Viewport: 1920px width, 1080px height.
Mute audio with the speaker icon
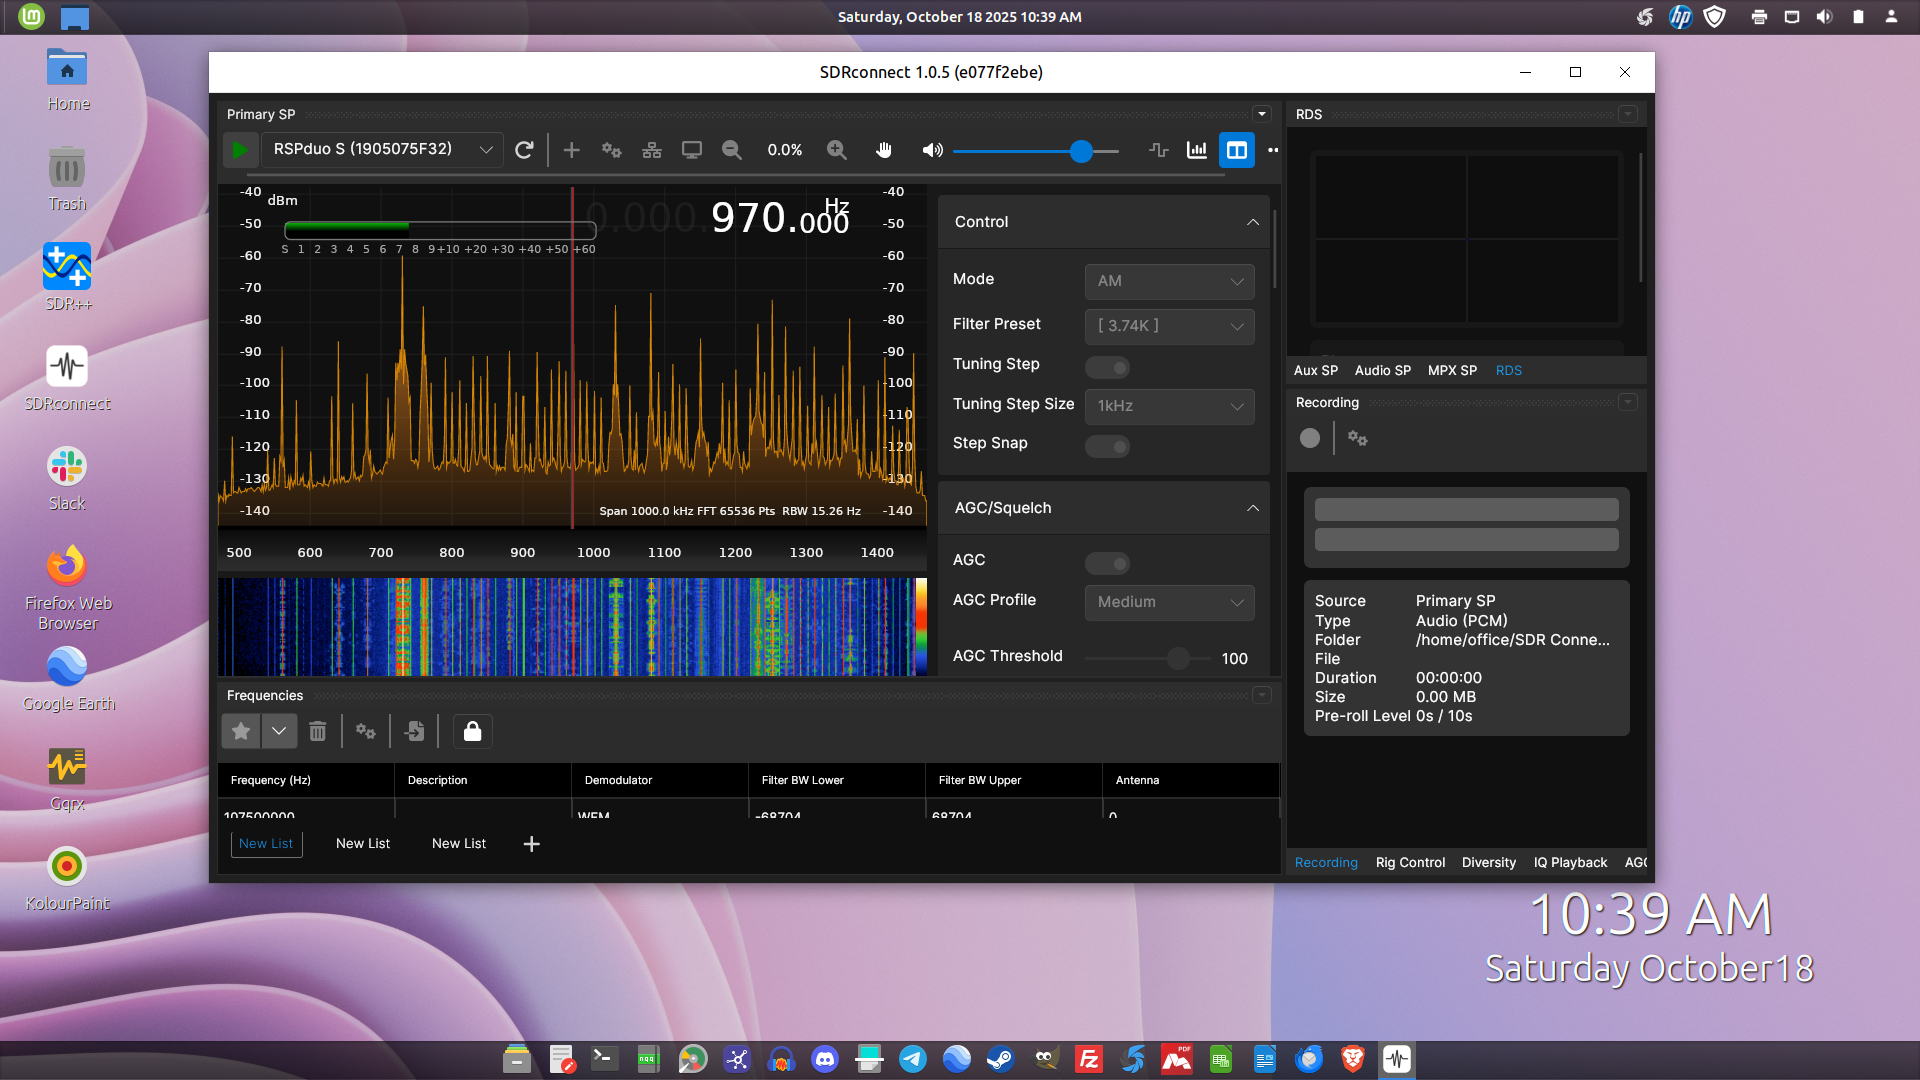tap(932, 150)
